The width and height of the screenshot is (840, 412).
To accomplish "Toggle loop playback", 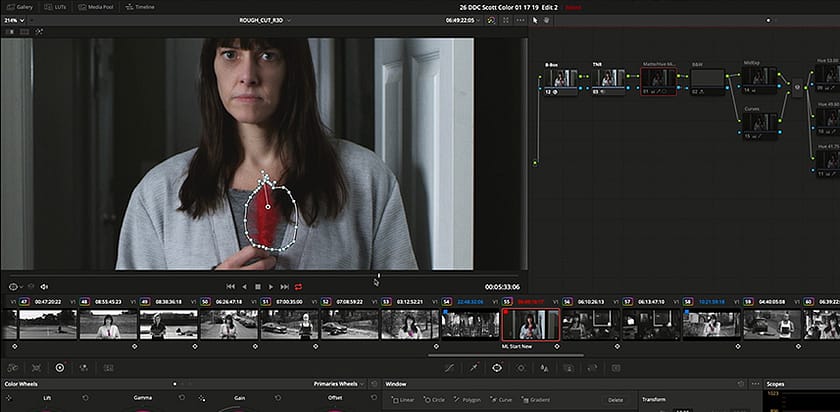I will coord(298,287).
